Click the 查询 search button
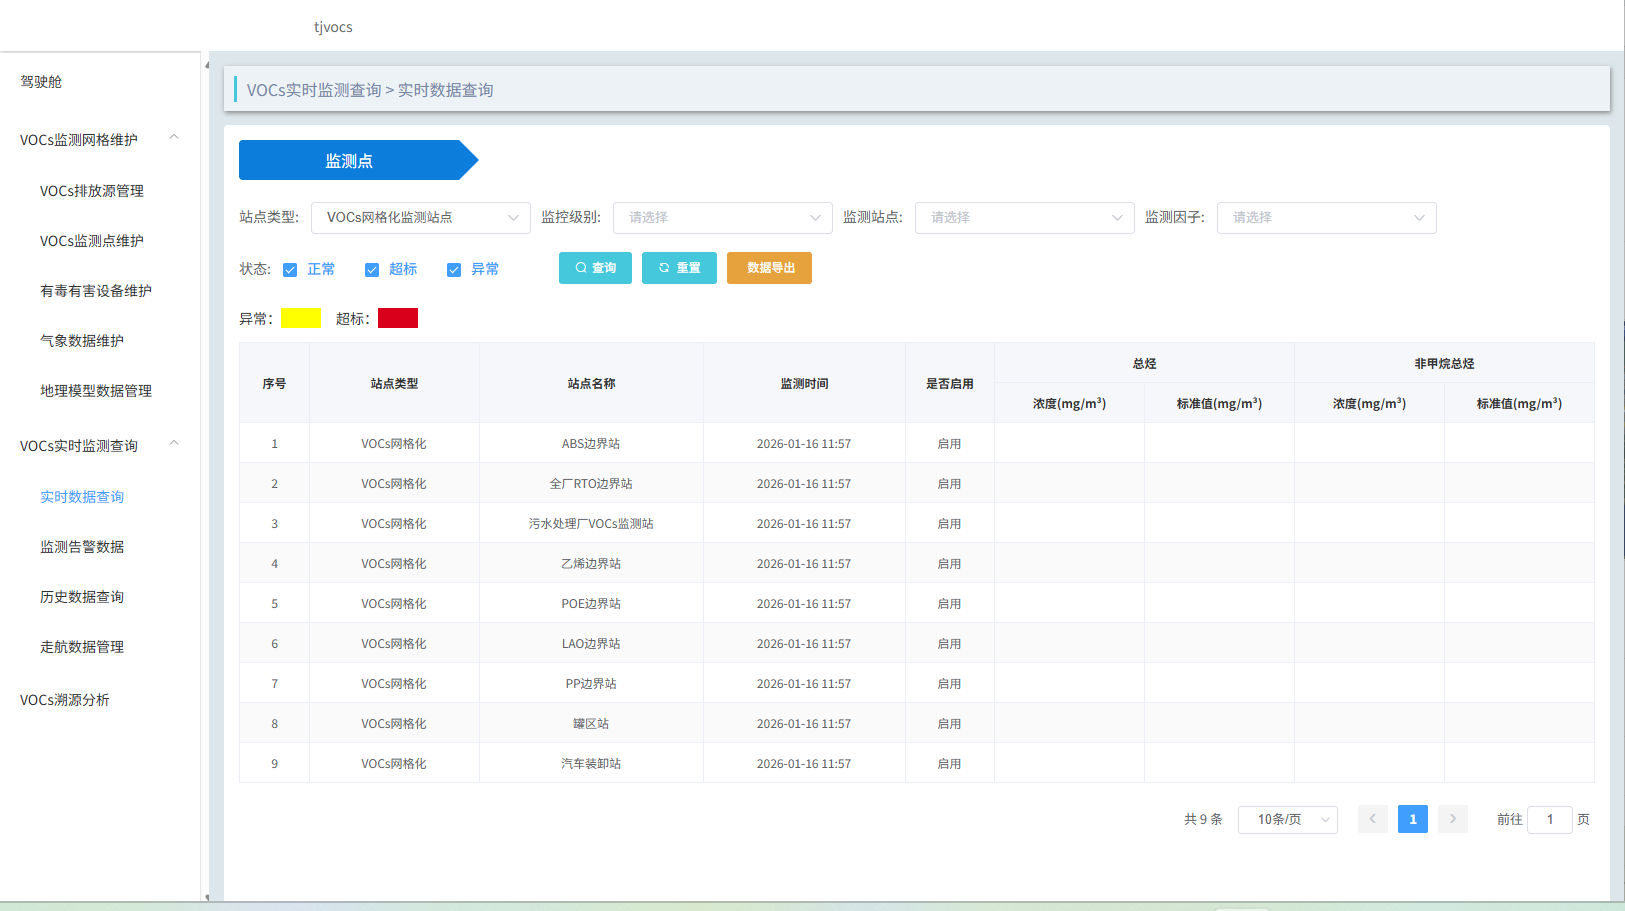 [595, 268]
